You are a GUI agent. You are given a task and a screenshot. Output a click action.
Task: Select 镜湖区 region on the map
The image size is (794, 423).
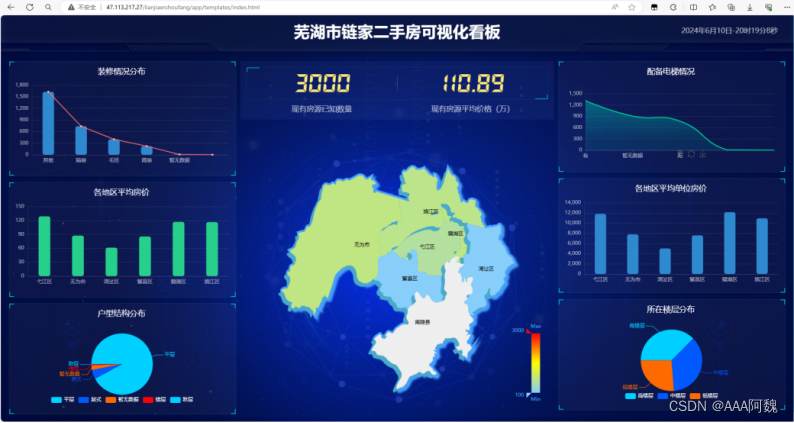[x=455, y=233]
